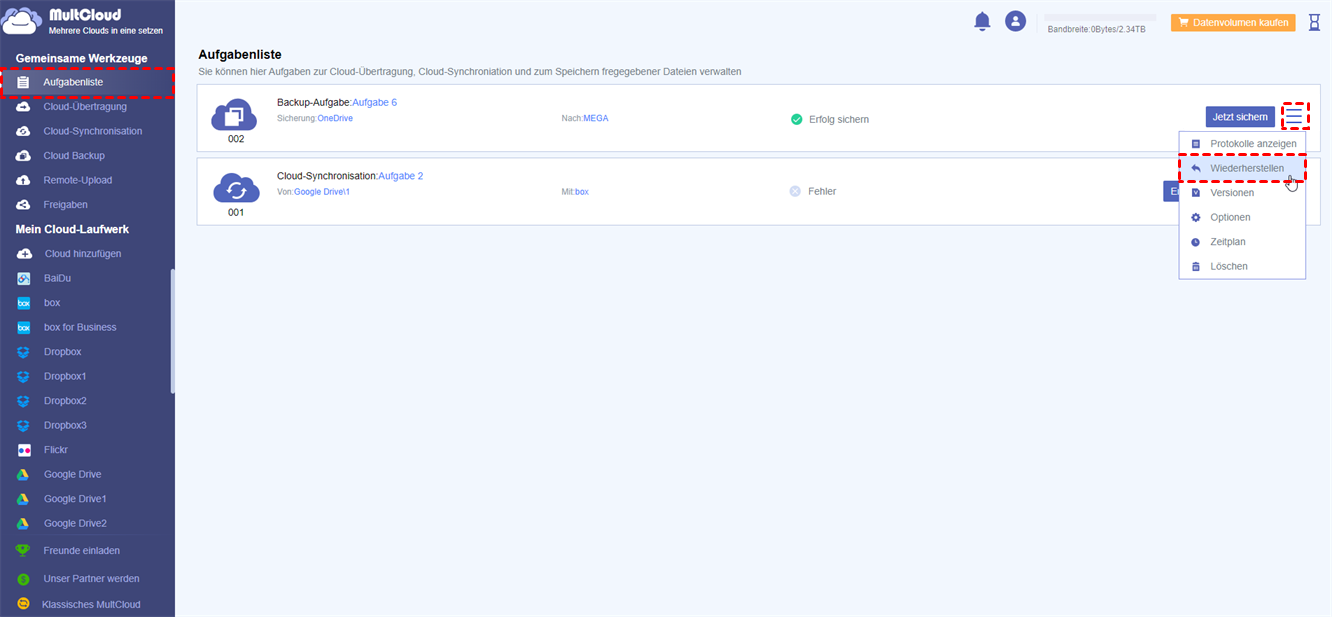The image size is (1332, 617).
Task: Select Dropbox2 in the cloud list
Action: [x=65, y=401]
